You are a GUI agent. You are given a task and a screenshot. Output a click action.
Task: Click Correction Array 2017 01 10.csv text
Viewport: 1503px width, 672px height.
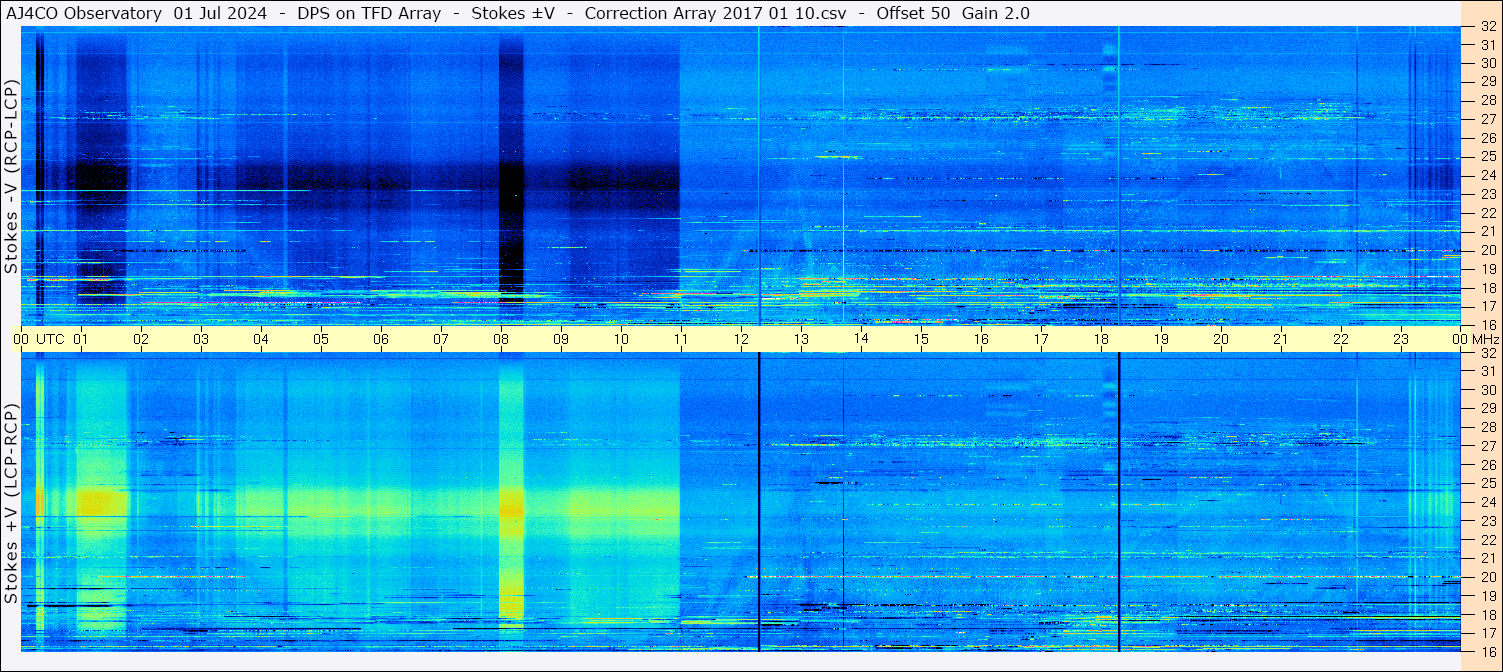(x=708, y=13)
